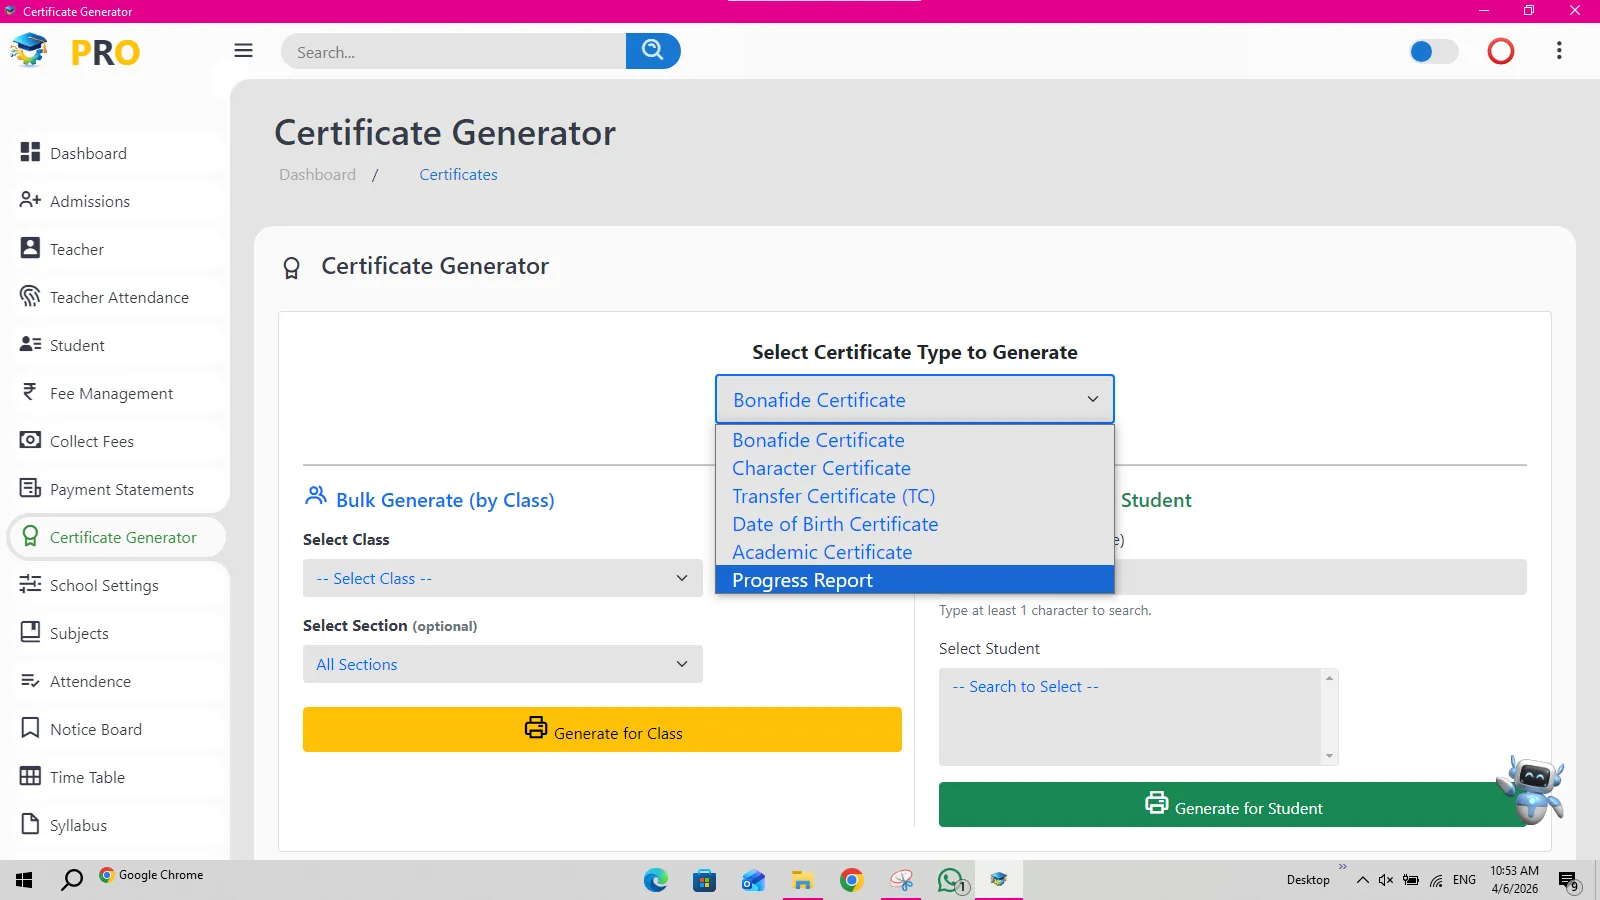Click the blue search magnifier button
Screen dimensions: 1600x900
[653, 51]
